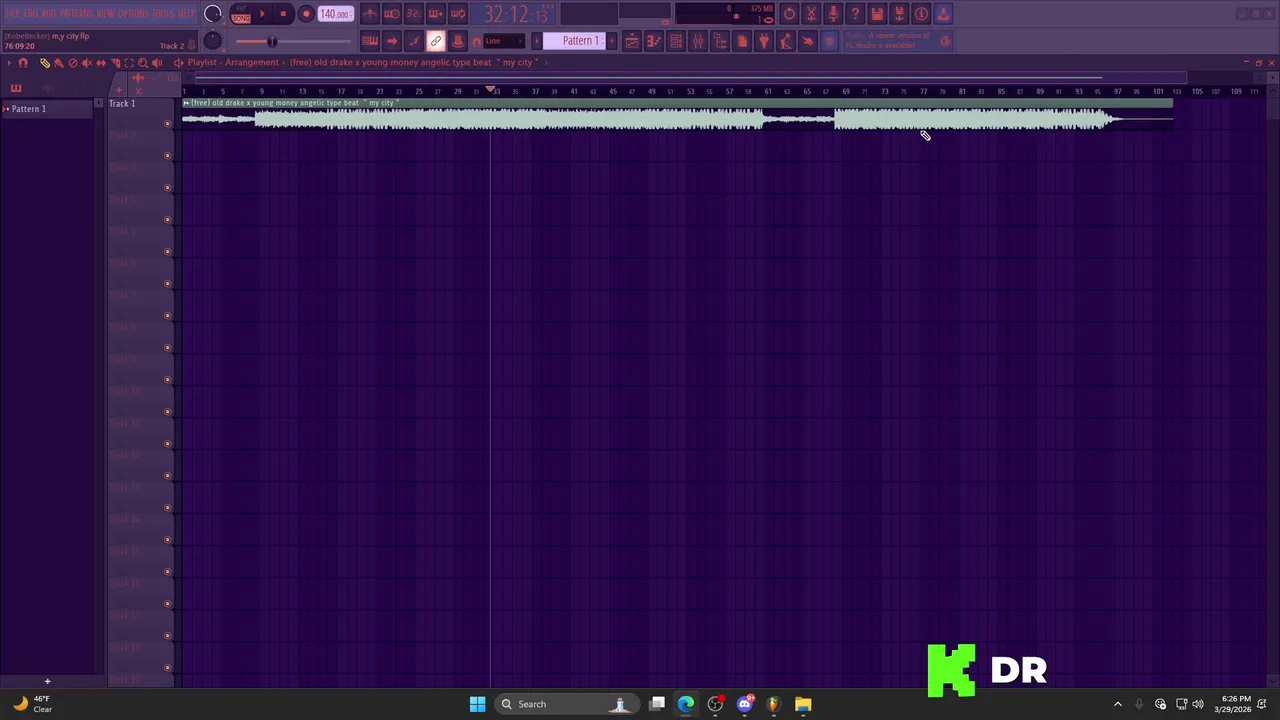Screen dimensions: 1280x720
Task: Toggle PAT/SONG playback mode
Action: tap(241, 14)
